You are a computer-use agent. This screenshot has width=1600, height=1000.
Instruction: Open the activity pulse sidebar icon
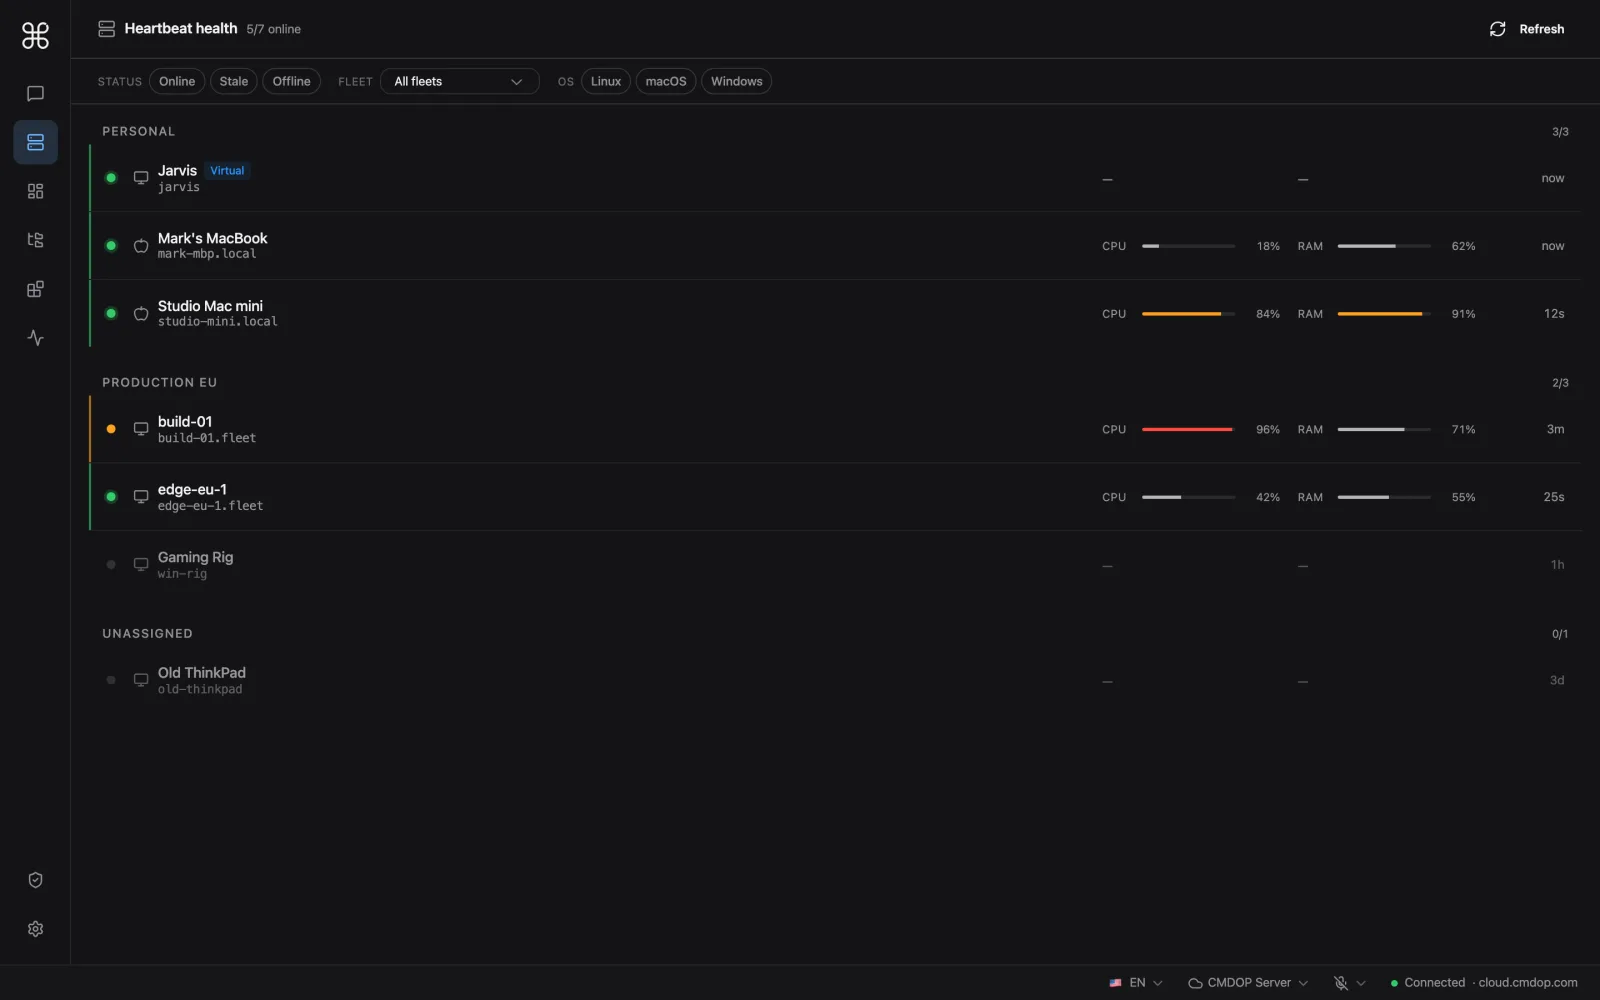click(35, 338)
